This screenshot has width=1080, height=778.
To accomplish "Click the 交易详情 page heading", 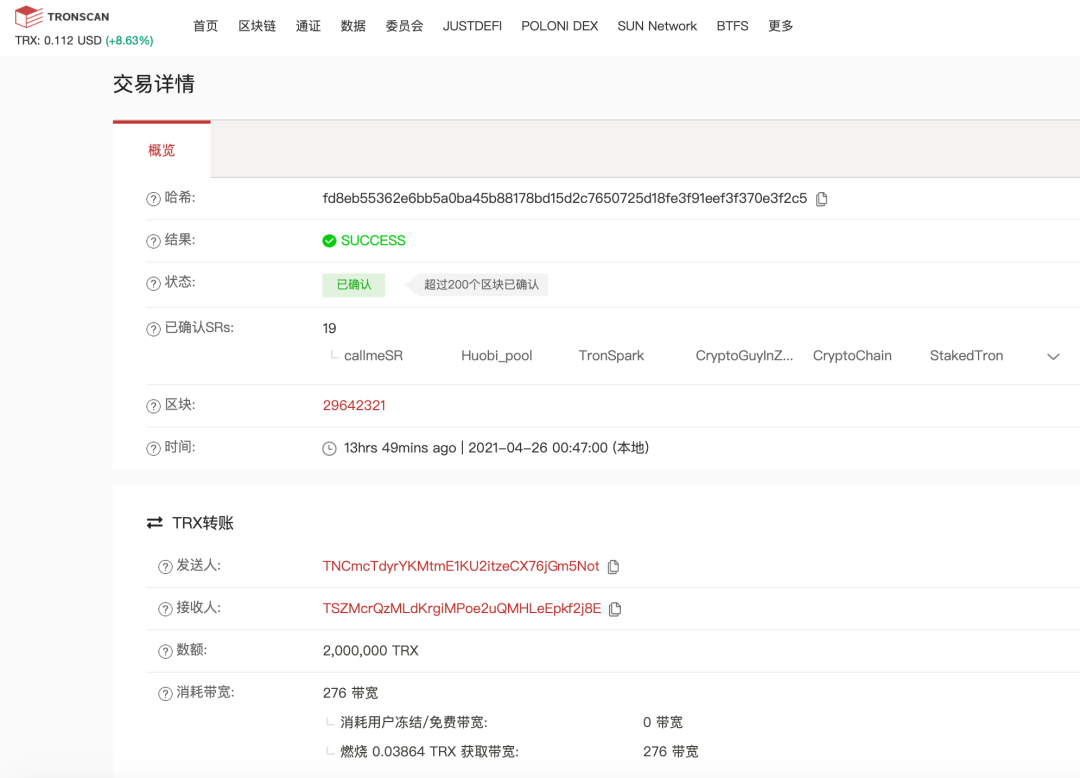I will 154,84.
